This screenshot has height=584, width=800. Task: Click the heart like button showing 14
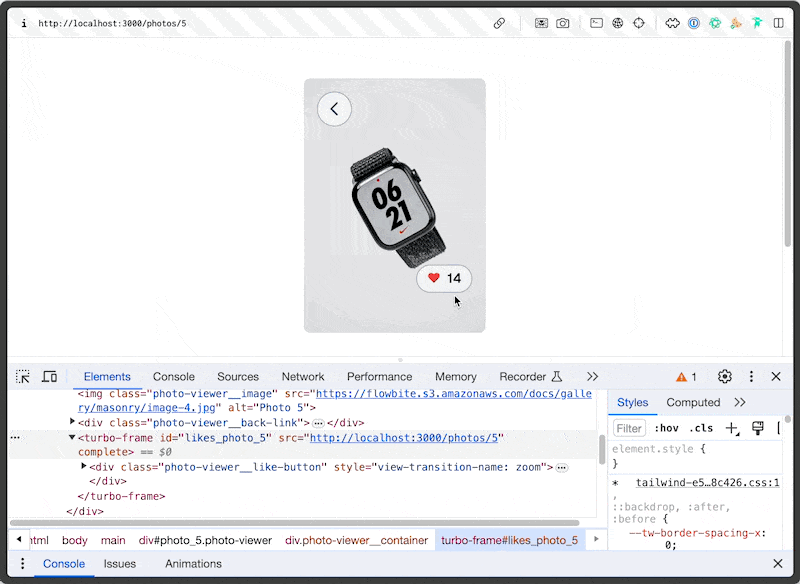tap(444, 278)
